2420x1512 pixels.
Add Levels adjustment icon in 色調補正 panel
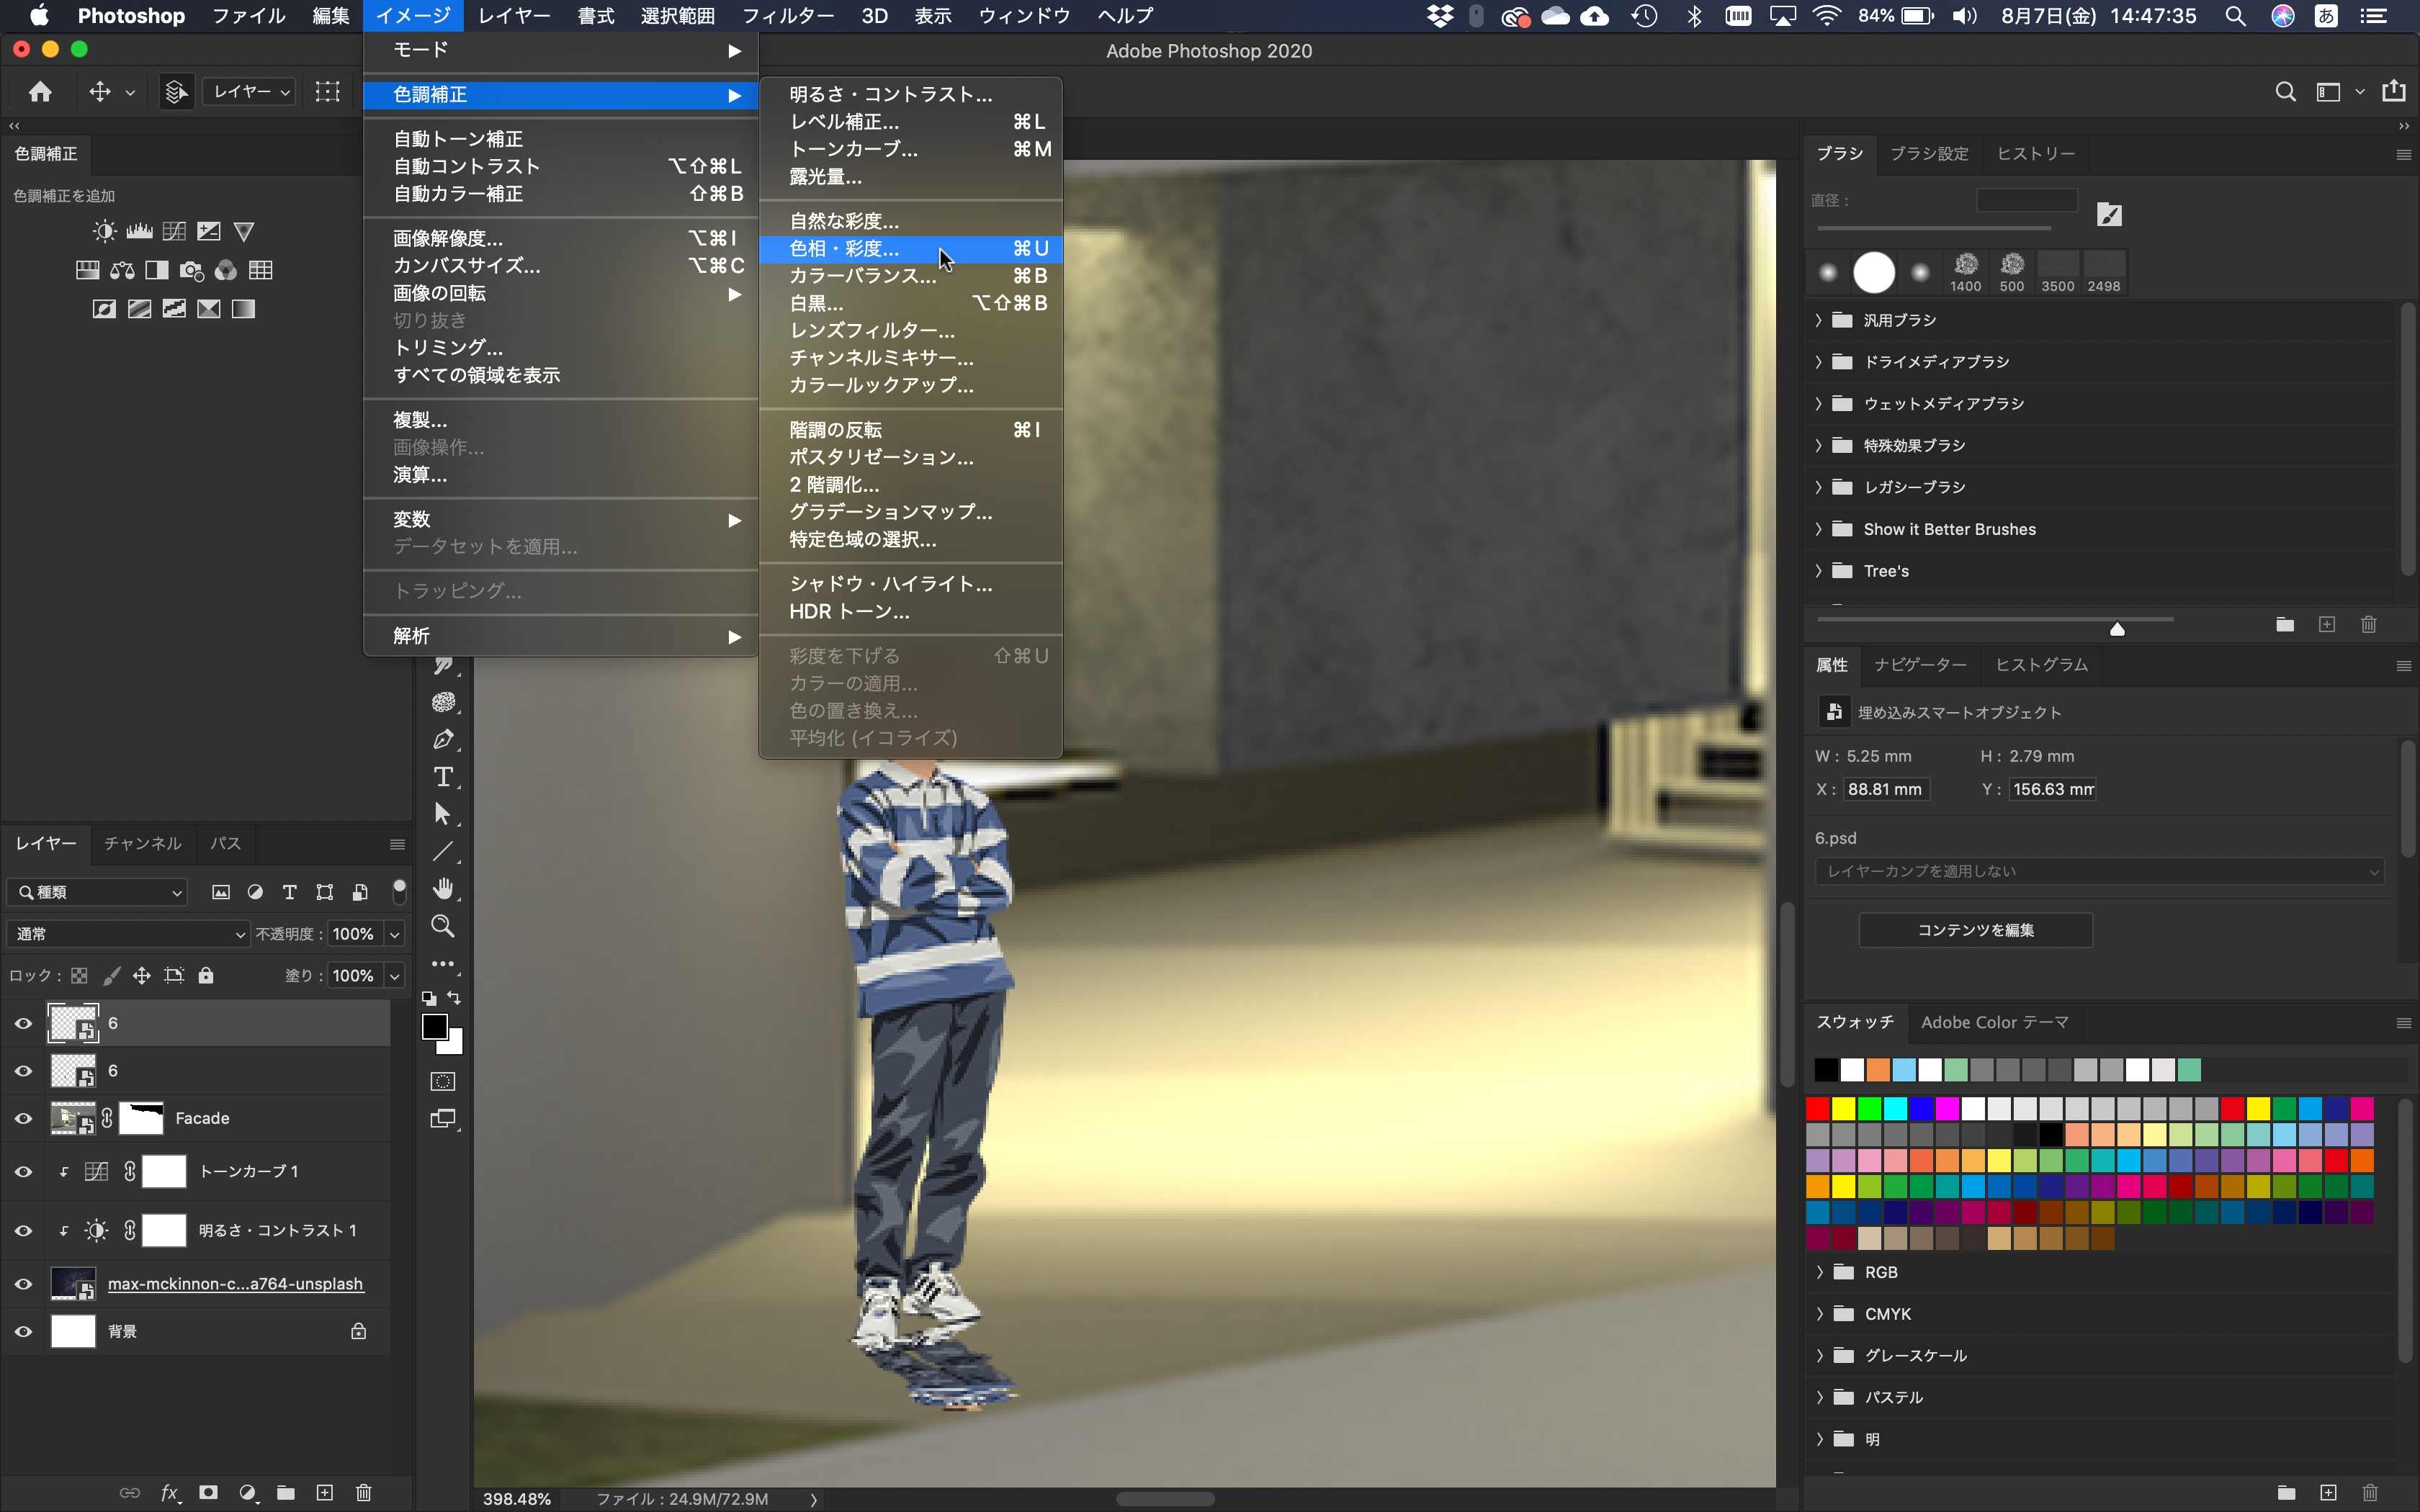139,232
